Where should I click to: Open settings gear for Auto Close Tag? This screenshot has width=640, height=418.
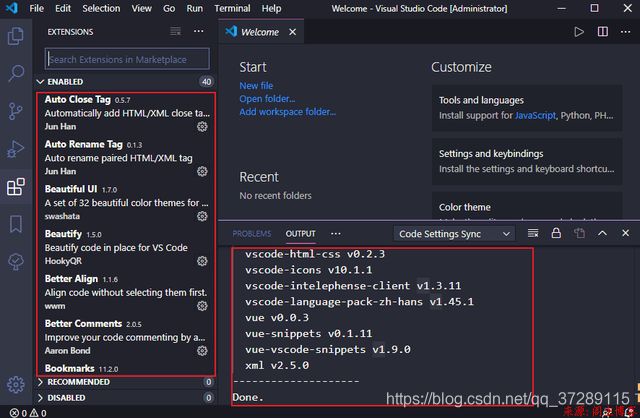(x=202, y=127)
